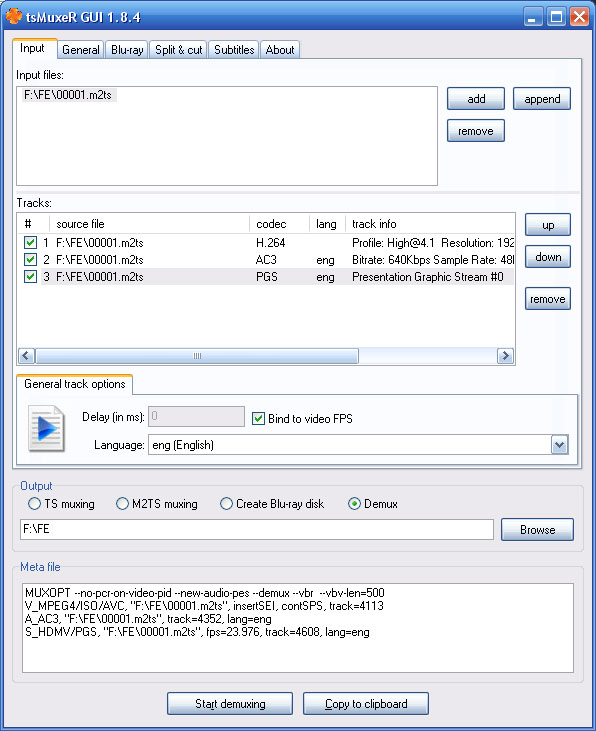Viewport: 596px width, 731px height.
Task: Click Presentation Graphic Stream #0 text
Action: (428, 277)
